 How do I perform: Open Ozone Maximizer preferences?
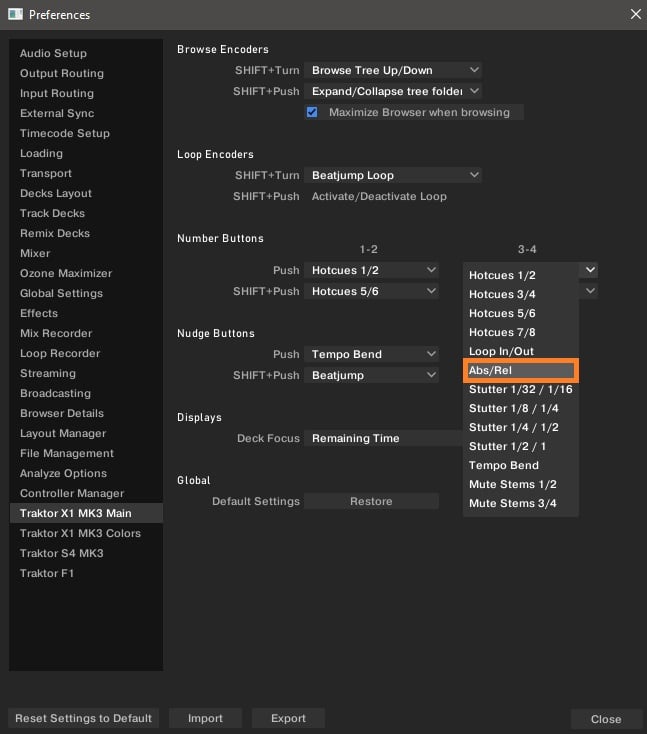point(86,273)
